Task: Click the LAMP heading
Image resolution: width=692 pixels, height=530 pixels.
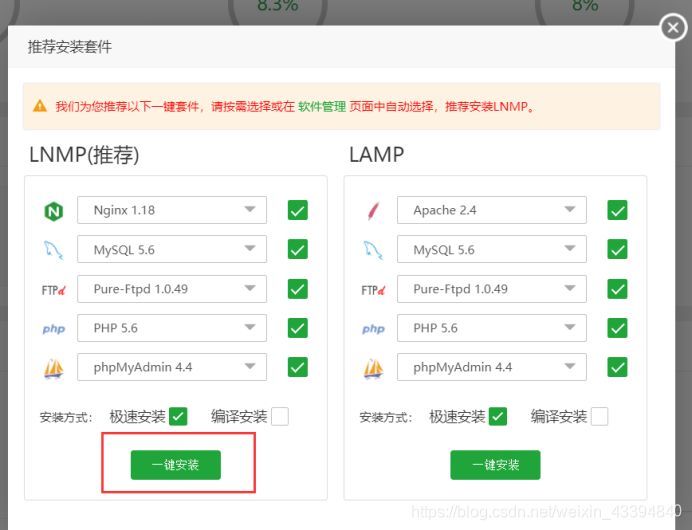Action: pyautogui.click(x=376, y=155)
